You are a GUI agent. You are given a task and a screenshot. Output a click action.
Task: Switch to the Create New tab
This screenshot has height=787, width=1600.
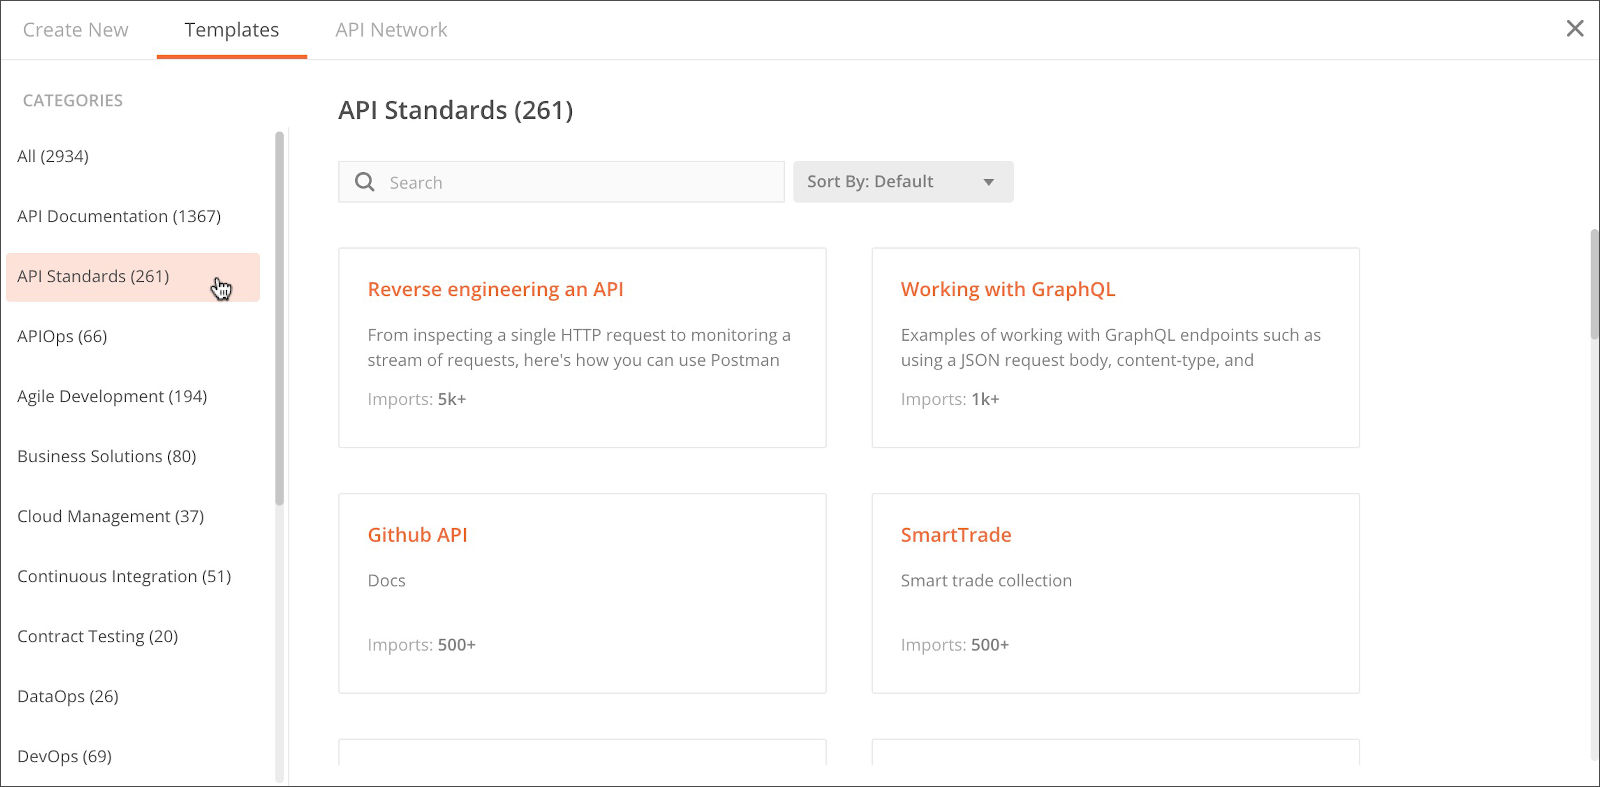tap(76, 30)
